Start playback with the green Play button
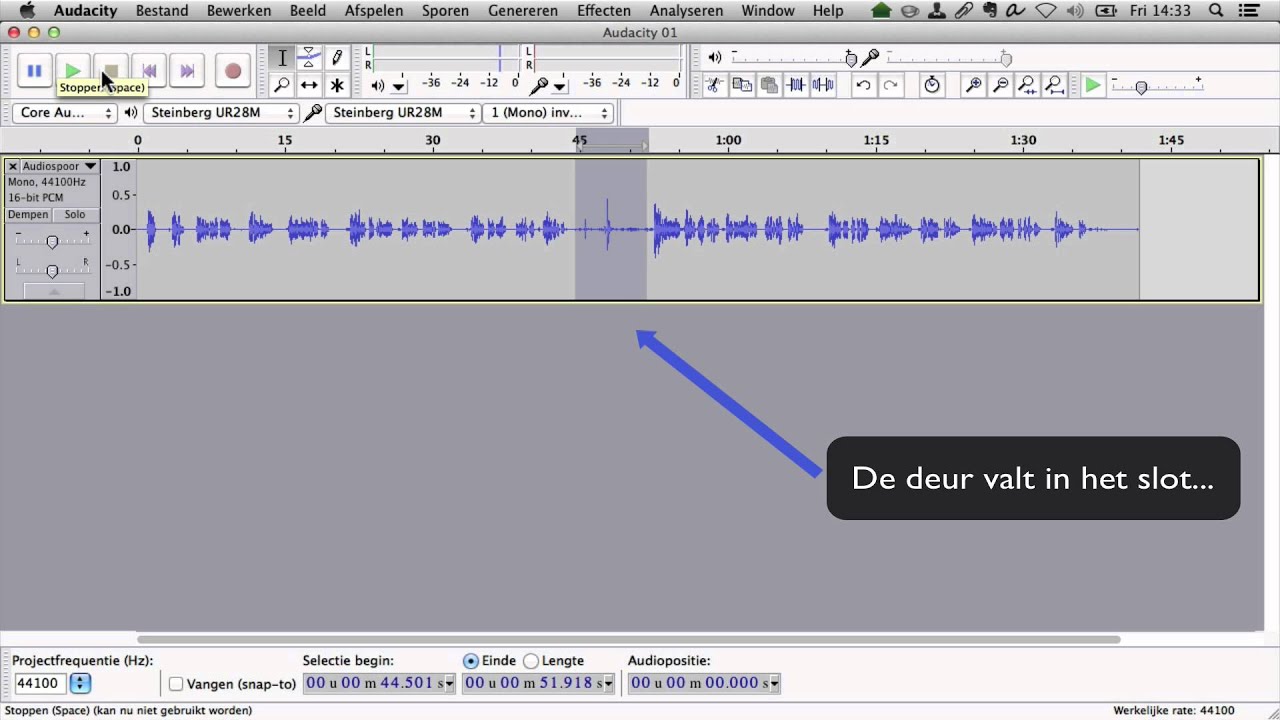The image size is (1280, 720). point(72,71)
